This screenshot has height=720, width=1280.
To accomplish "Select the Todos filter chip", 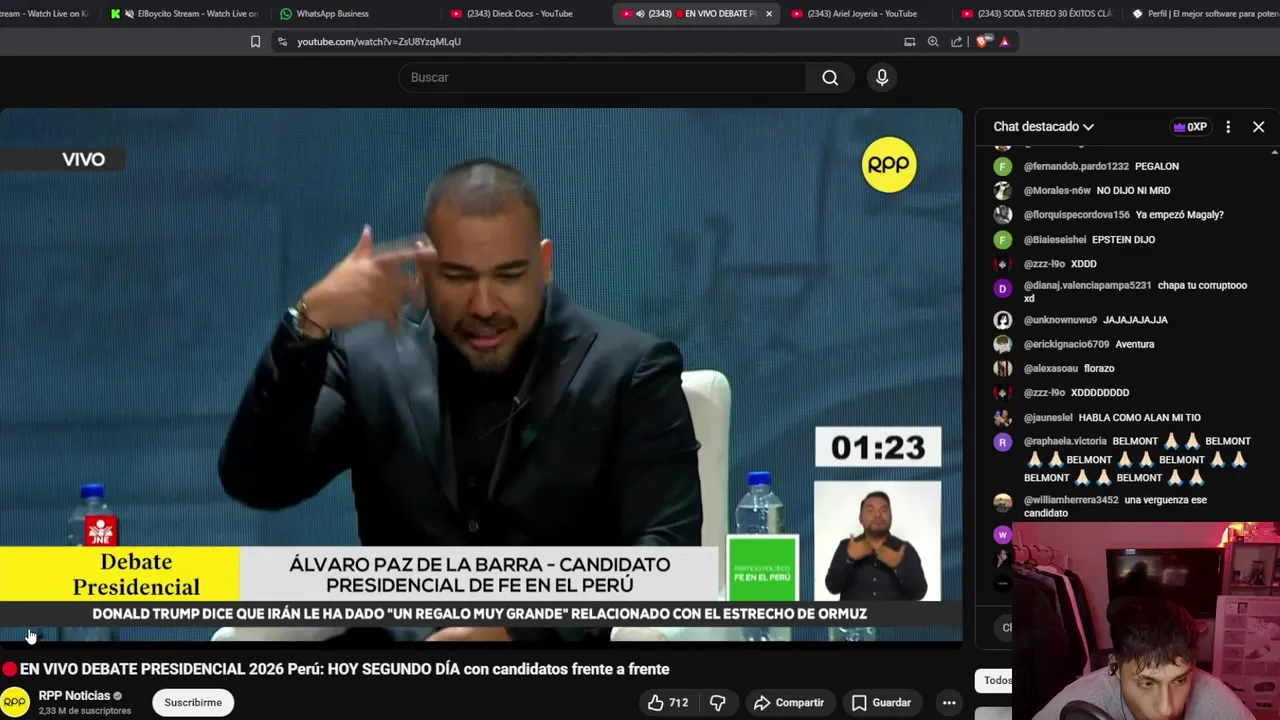I will click(x=996, y=681).
